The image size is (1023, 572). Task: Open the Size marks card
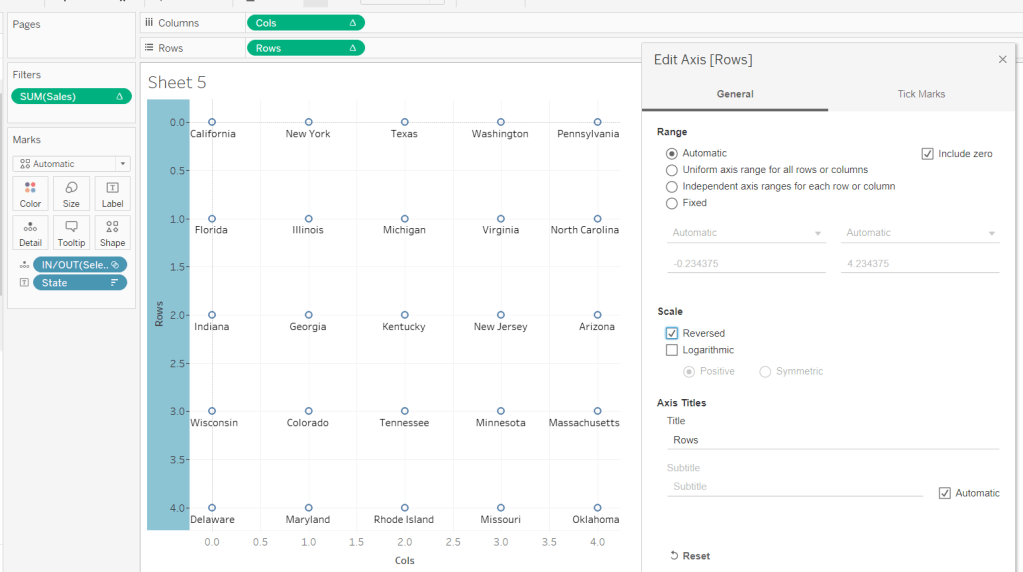click(x=71, y=194)
